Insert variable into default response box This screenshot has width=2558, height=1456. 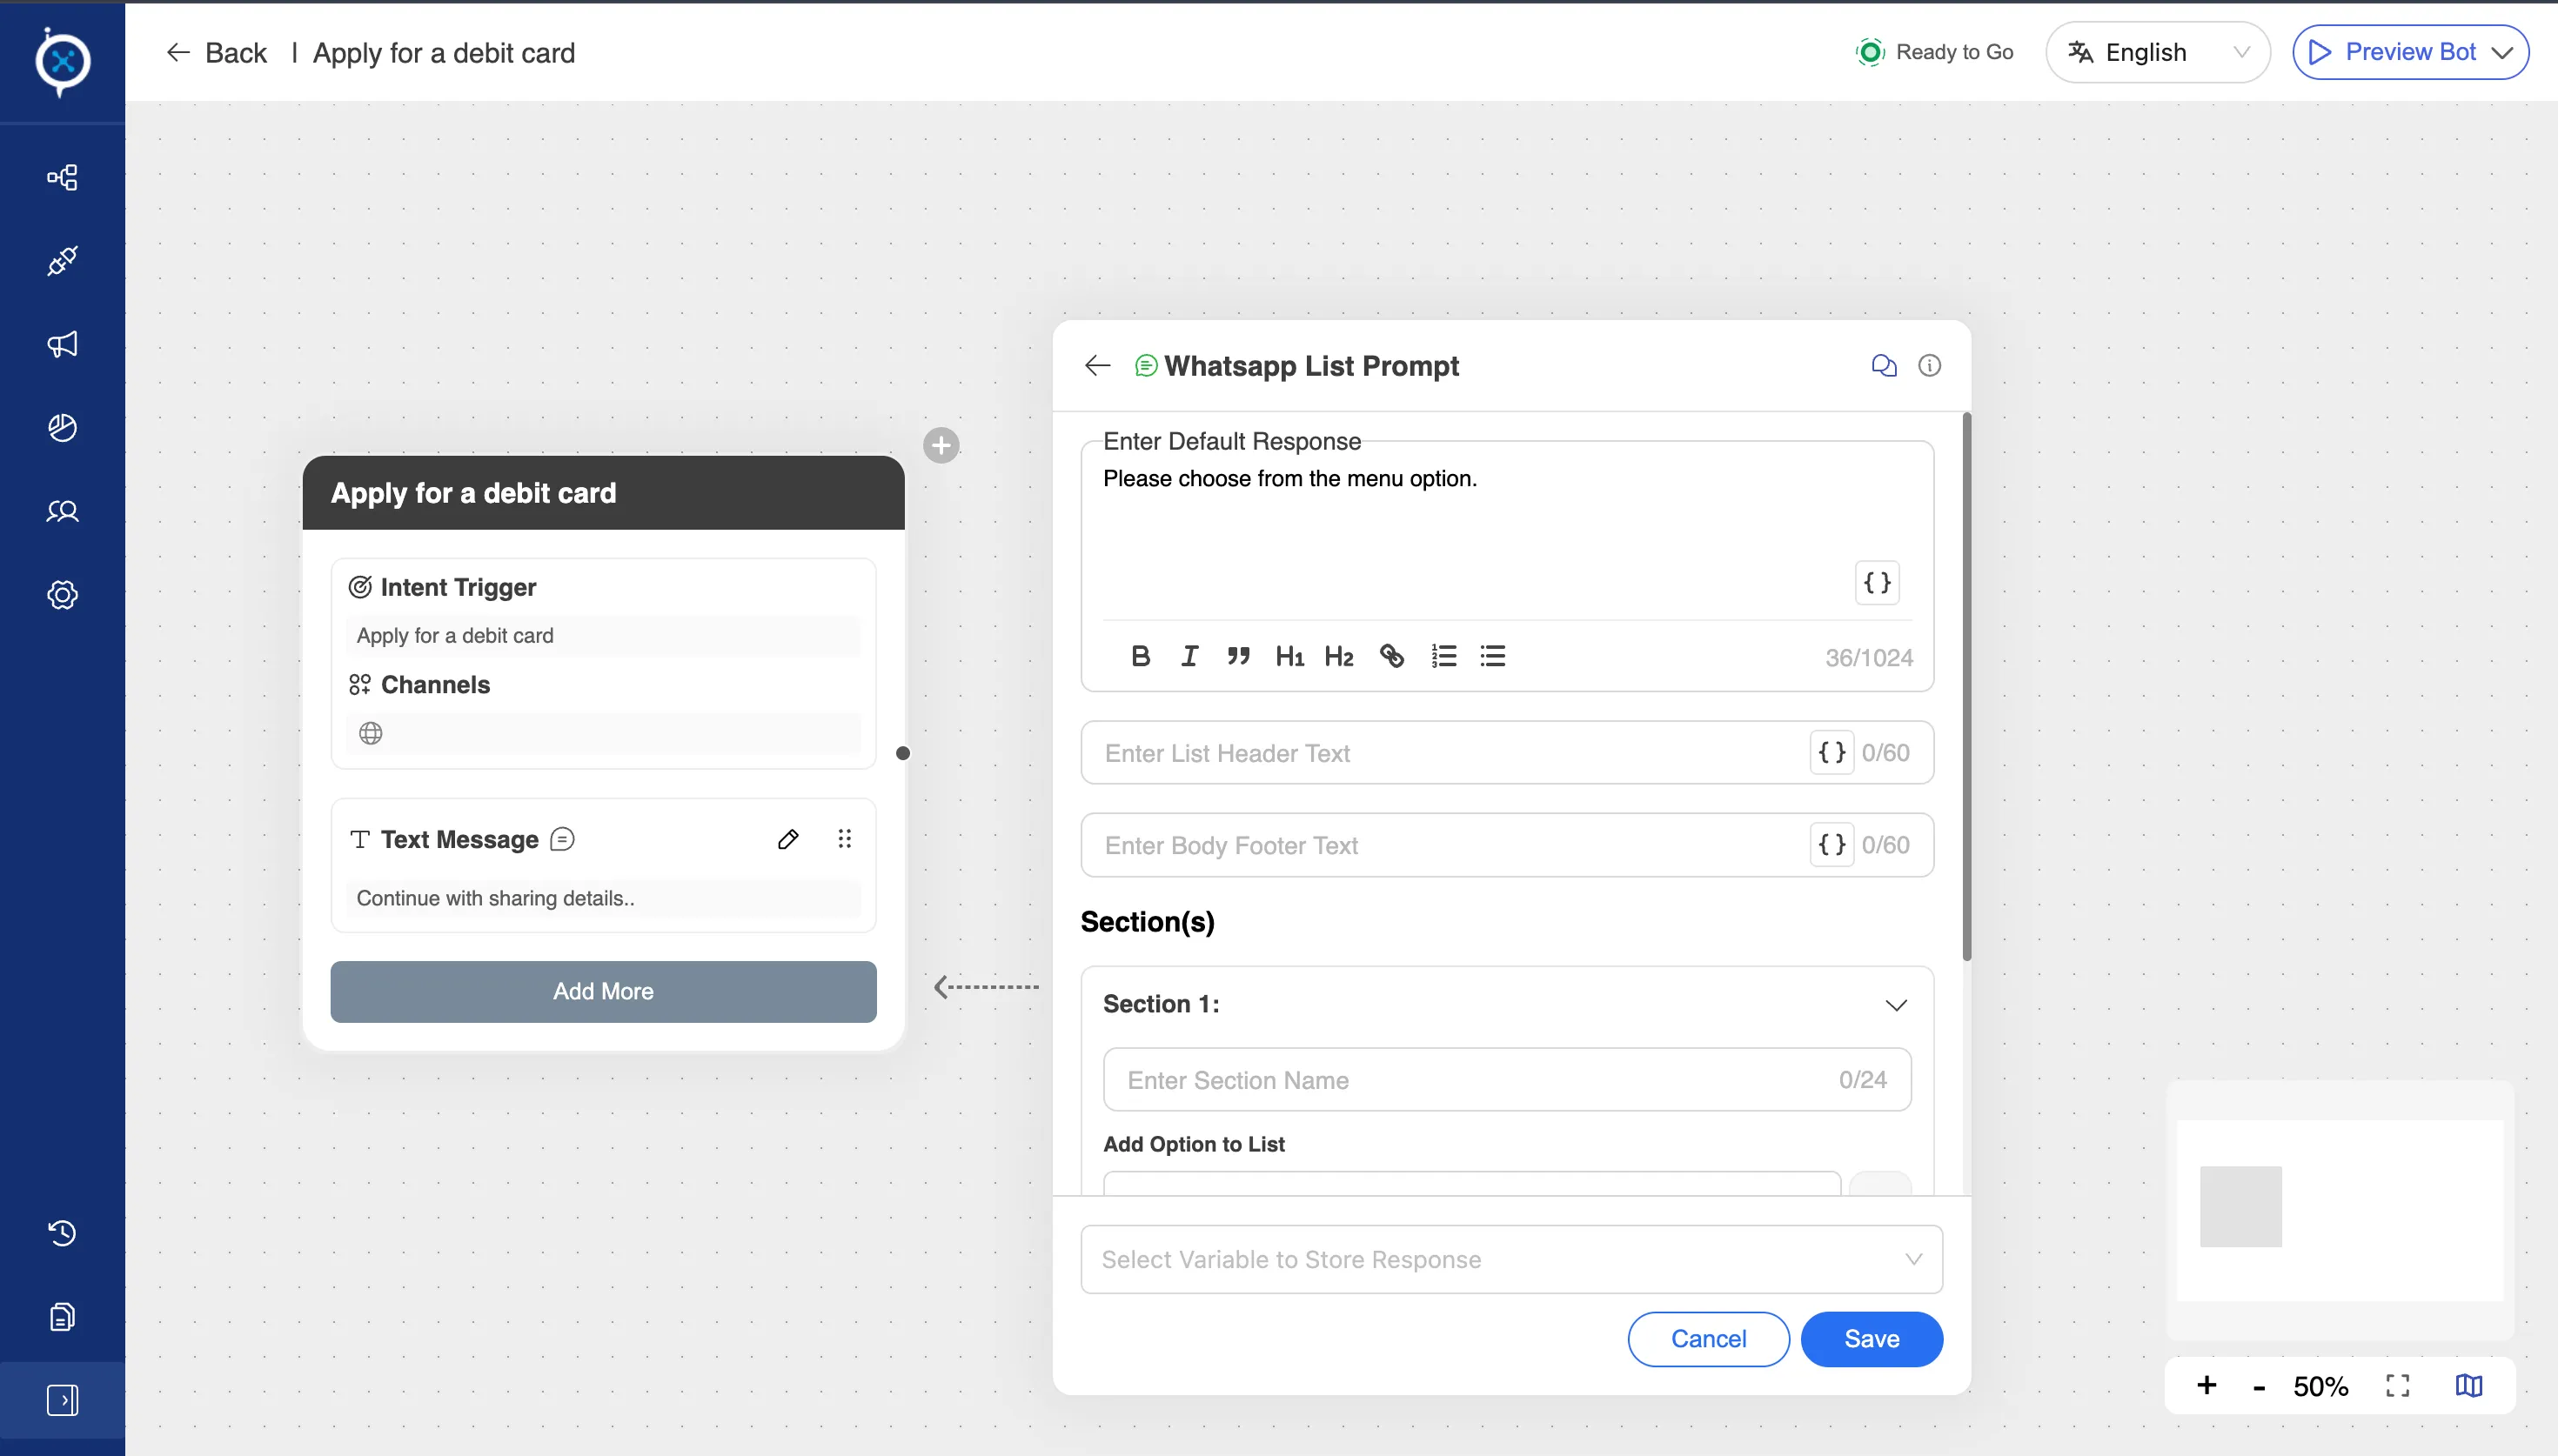point(1877,583)
